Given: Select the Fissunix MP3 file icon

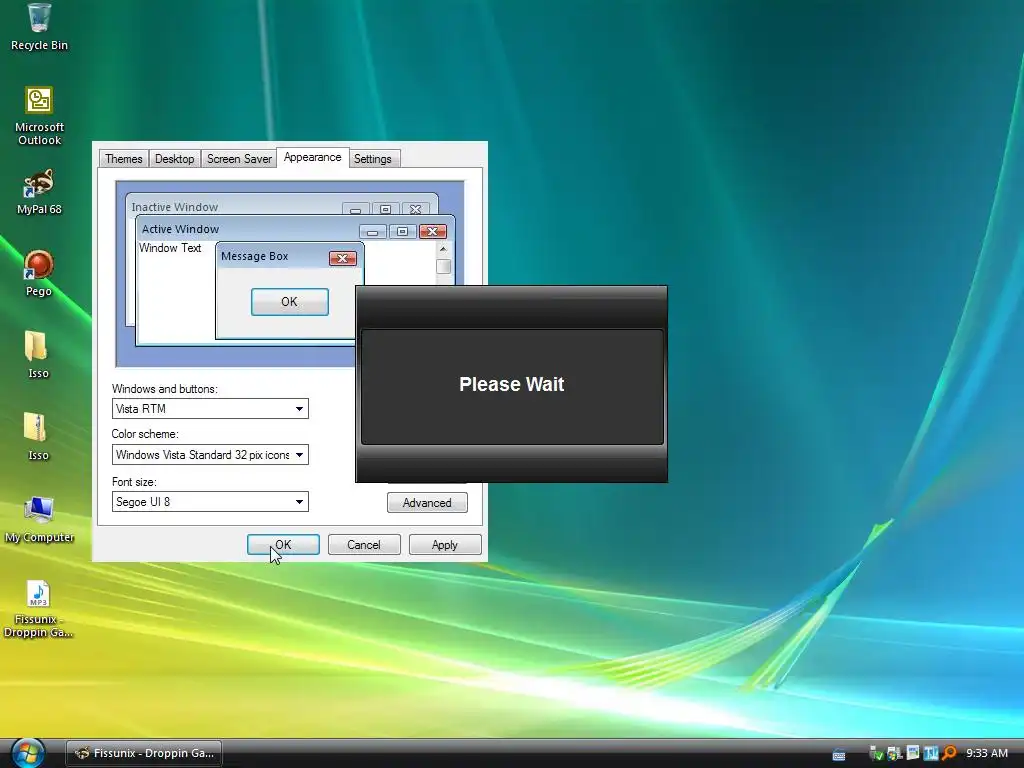Looking at the screenshot, I should pyautogui.click(x=39, y=609).
